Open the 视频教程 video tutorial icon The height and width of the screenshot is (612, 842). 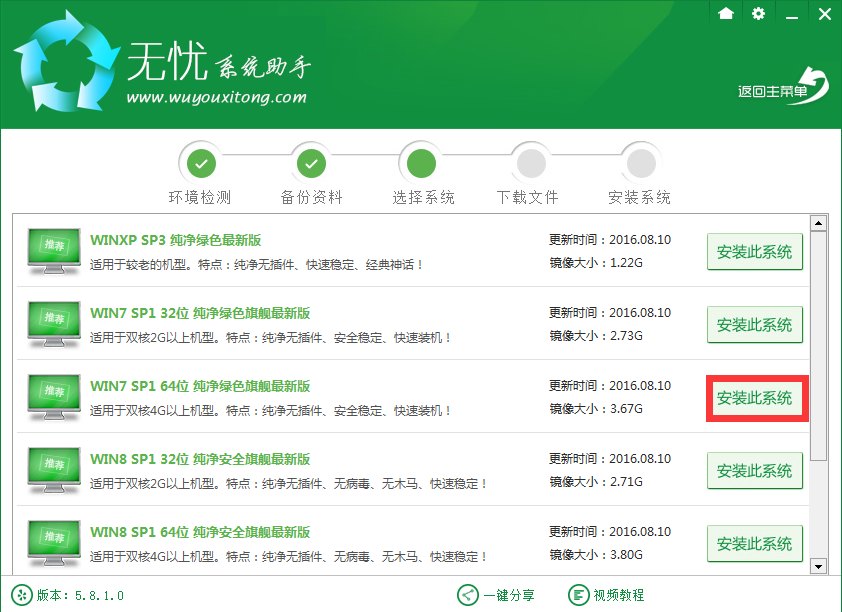click(x=579, y=595)
